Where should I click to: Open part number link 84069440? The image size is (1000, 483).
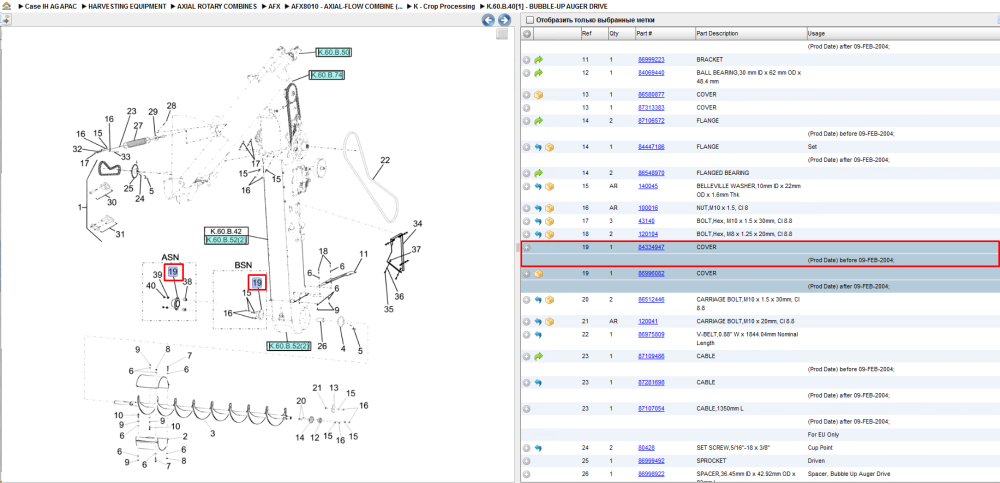pos(651,73)
